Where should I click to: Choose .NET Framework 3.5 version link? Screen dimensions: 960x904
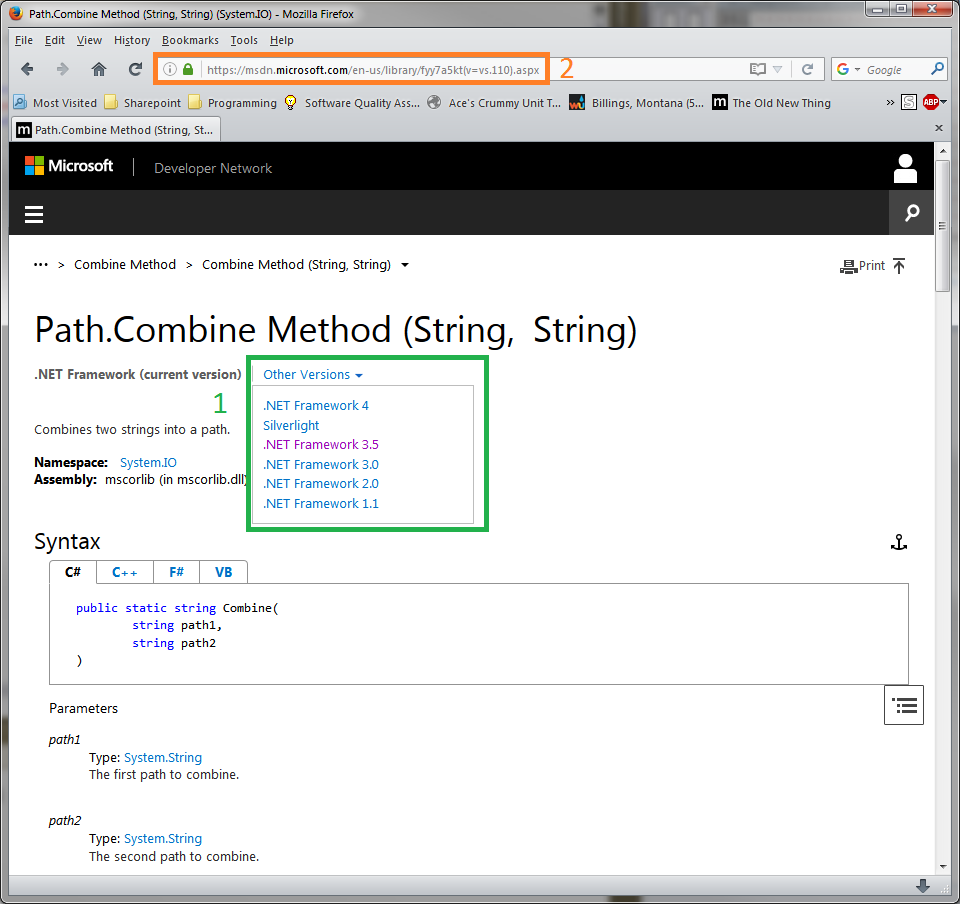tap(320, 445)
